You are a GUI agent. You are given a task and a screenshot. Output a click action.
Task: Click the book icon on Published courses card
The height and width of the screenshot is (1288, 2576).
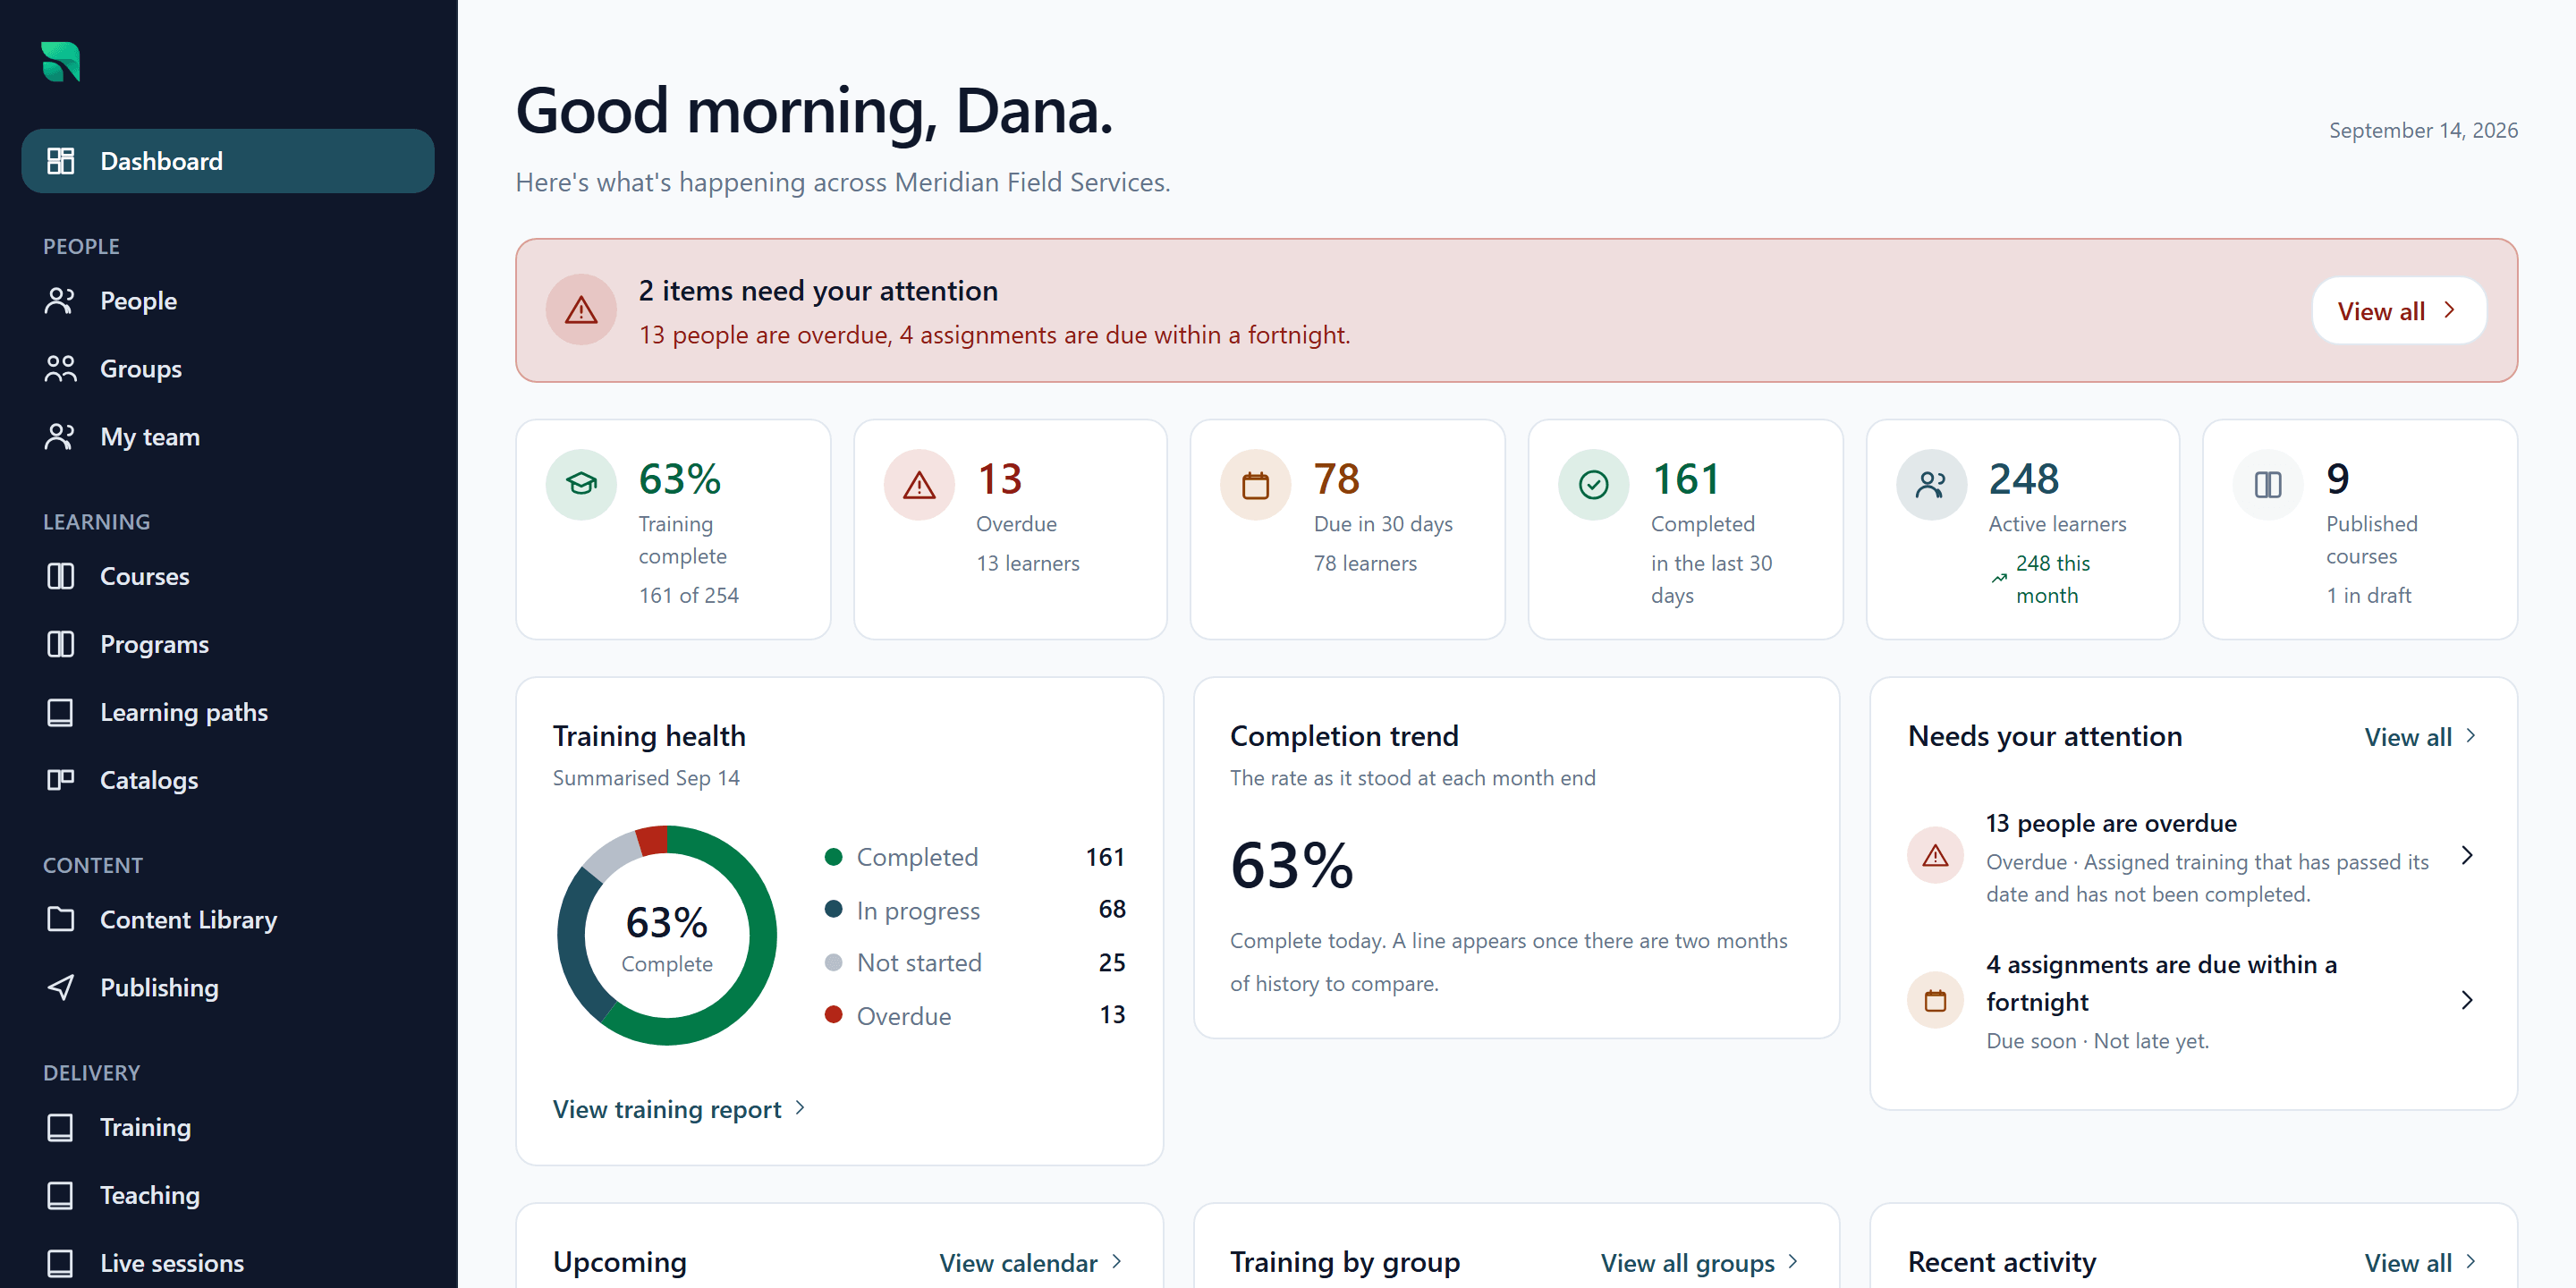[x=2268, y=485]
